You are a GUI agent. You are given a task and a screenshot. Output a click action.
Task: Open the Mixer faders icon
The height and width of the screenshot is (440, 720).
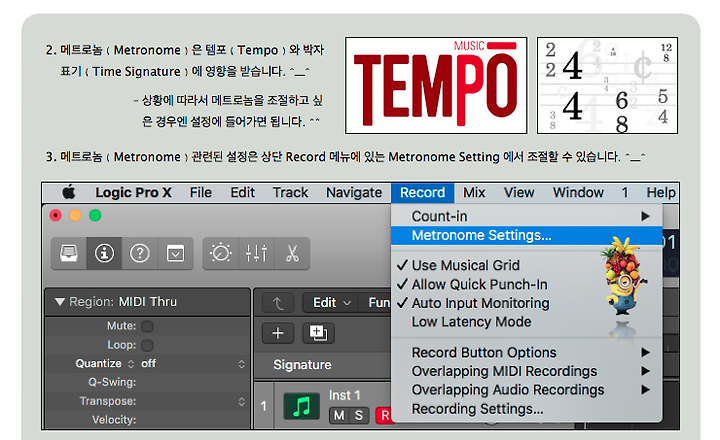tap(256, 253)
